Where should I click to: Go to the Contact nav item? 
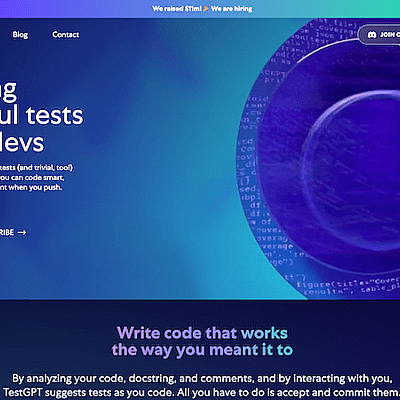click(66, 35)
